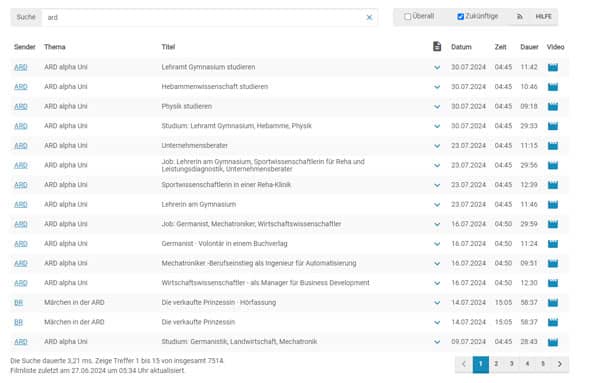Expand details for Germanist - Volontär row

(437, 244)
